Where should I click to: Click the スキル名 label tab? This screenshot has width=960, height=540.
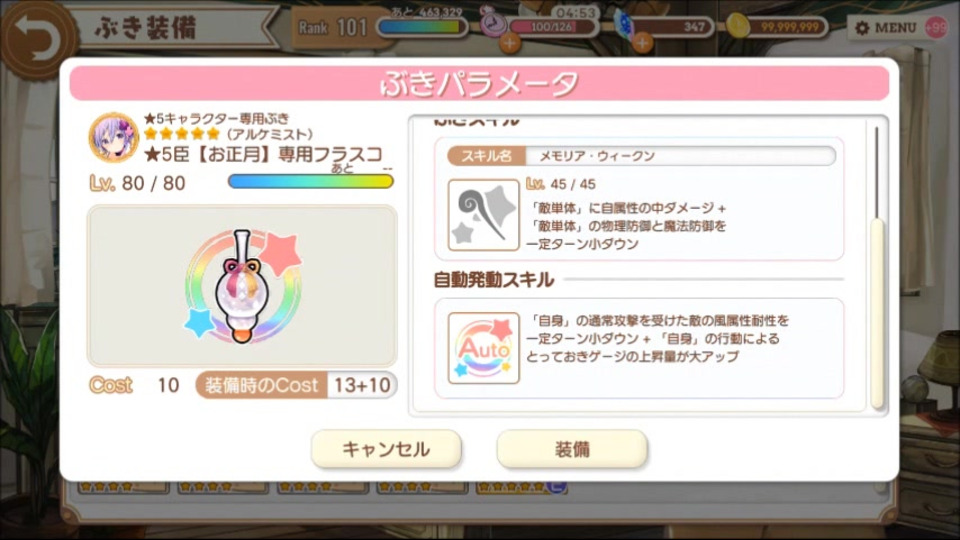click(x=486, y=156)
